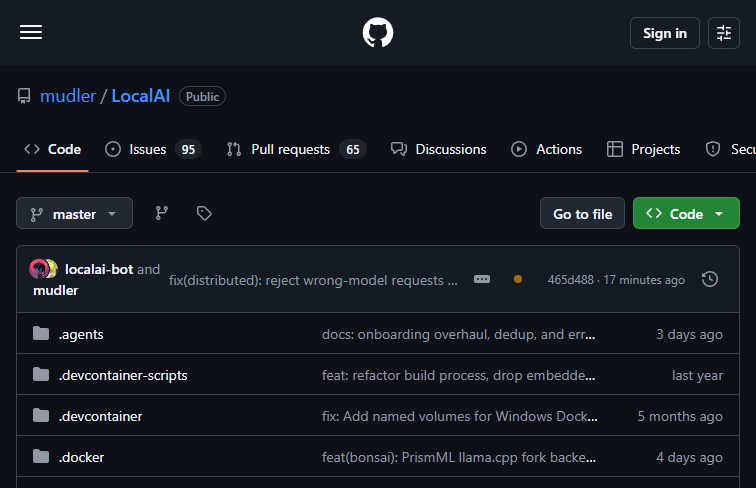756x488 pixels.
Task: Click the '5 months ago' timestamp
Action: tap(680, 416)
